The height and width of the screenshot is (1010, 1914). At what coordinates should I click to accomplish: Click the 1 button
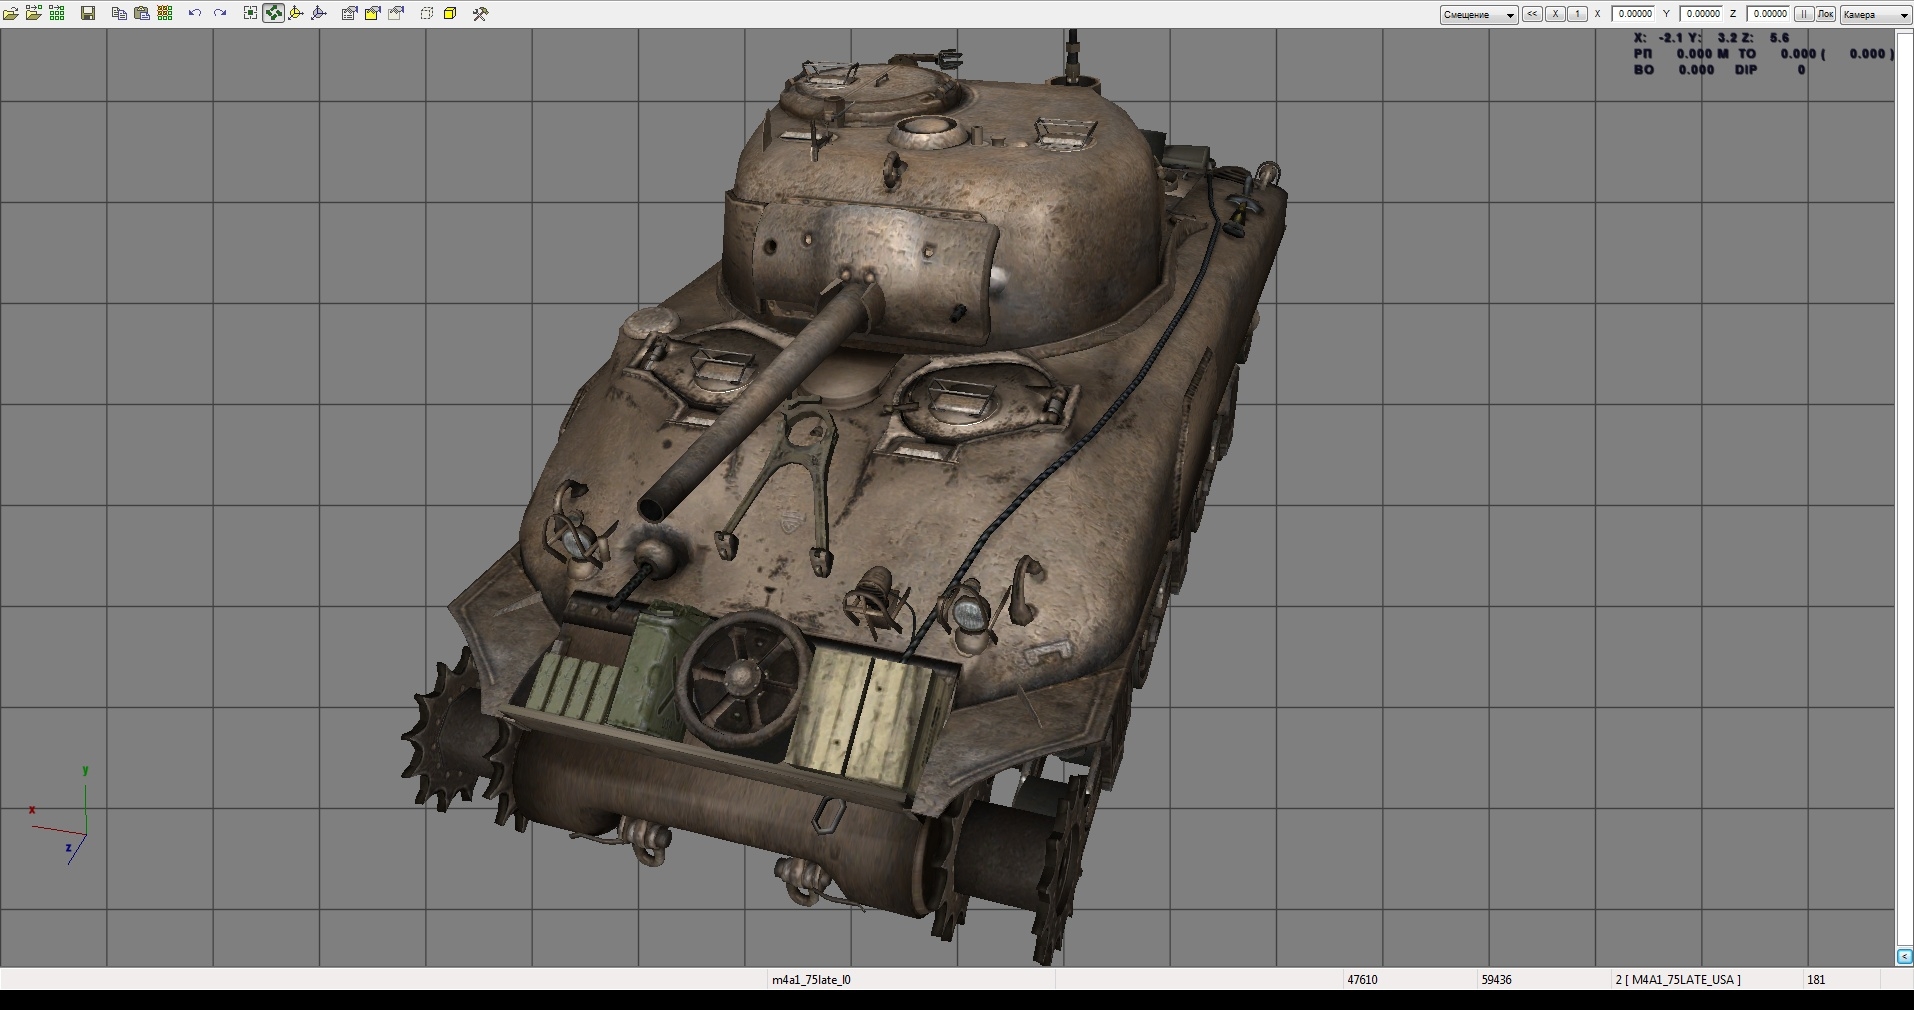click(1577, 14)
